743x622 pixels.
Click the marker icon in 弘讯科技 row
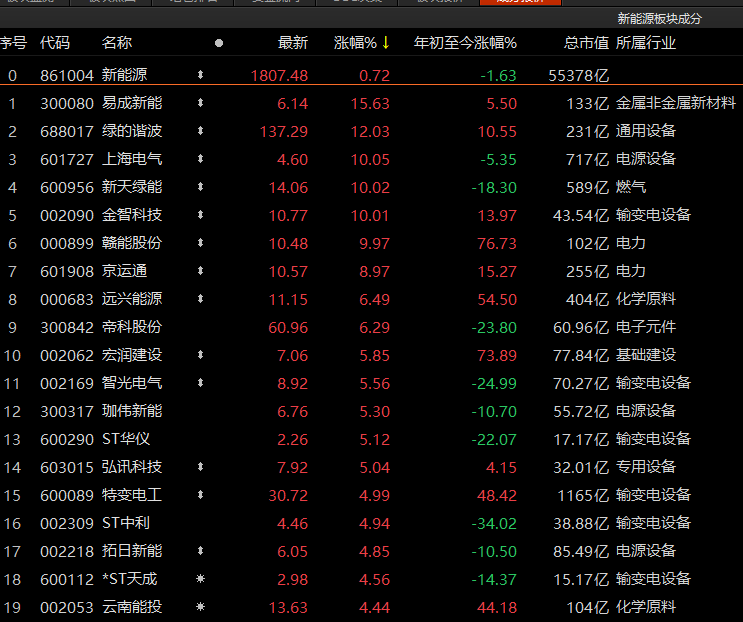click(200, 467)
